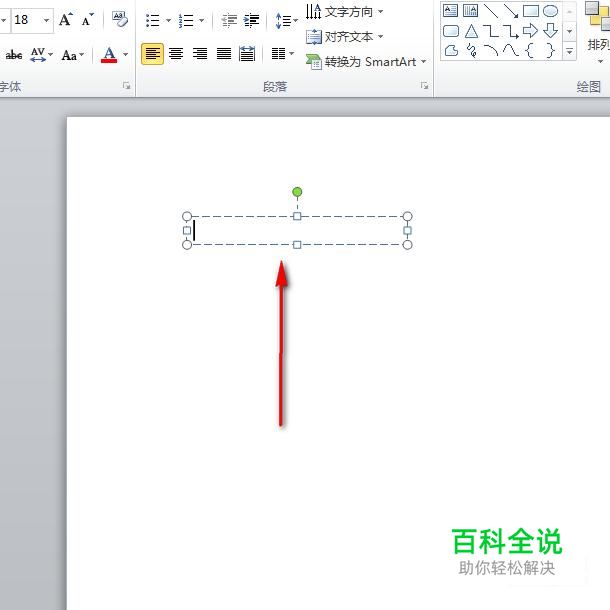Toggle align text left
Viewport: 610px width, 610px height.
point(152,54)
